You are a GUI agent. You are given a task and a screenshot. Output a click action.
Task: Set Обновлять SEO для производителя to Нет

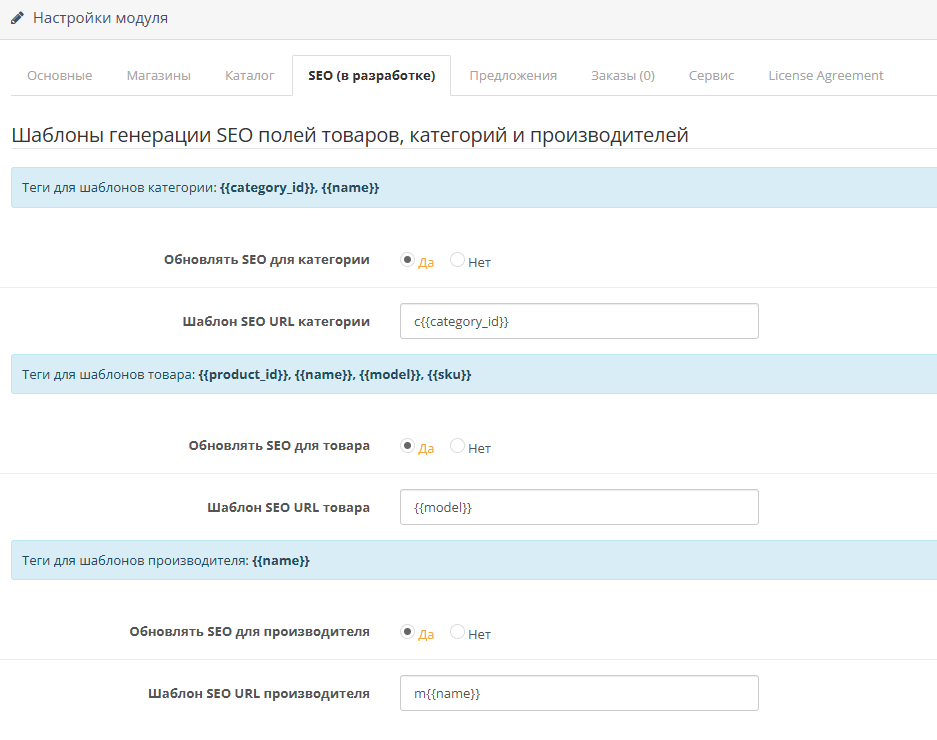pyautogui.click(x=457, y=632)
